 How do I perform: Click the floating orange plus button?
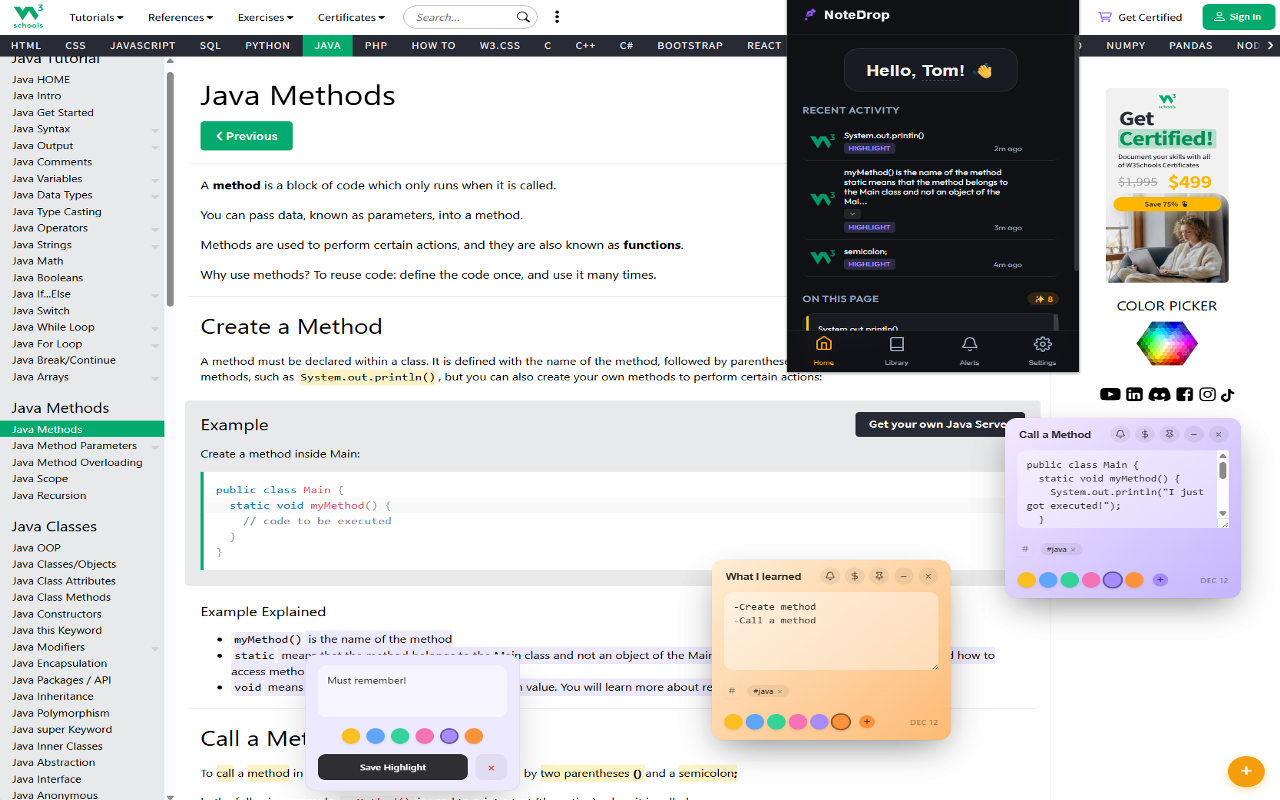(x=1245, y=771)
